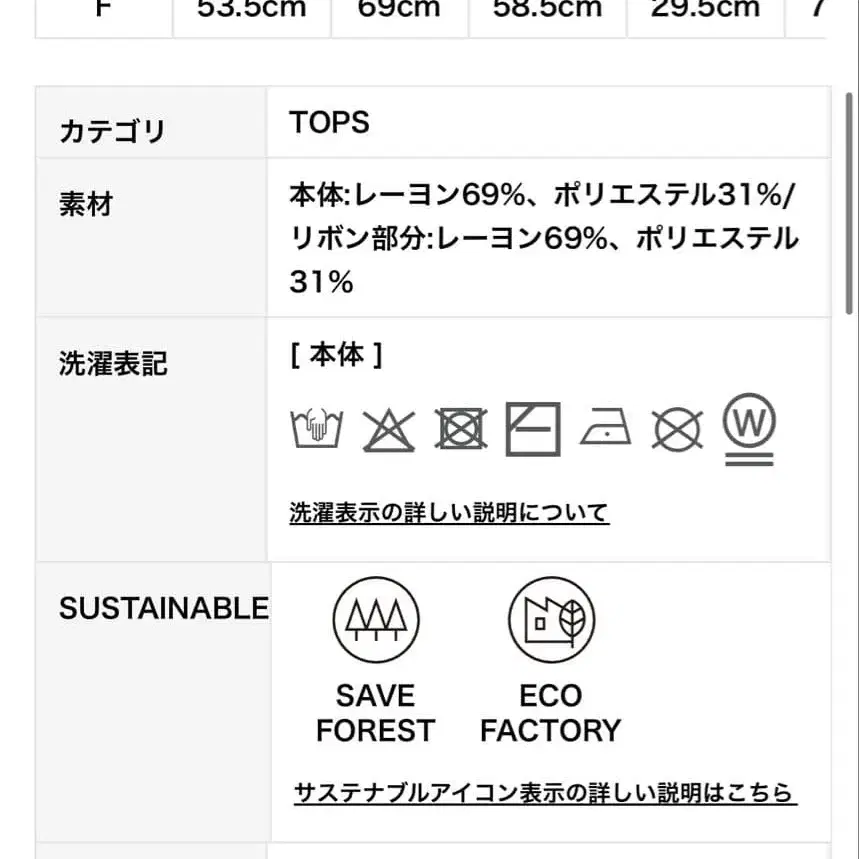Click the wet cleaning W symbol
The width and height of the screenshot is (859, 859).
point(749,430)
